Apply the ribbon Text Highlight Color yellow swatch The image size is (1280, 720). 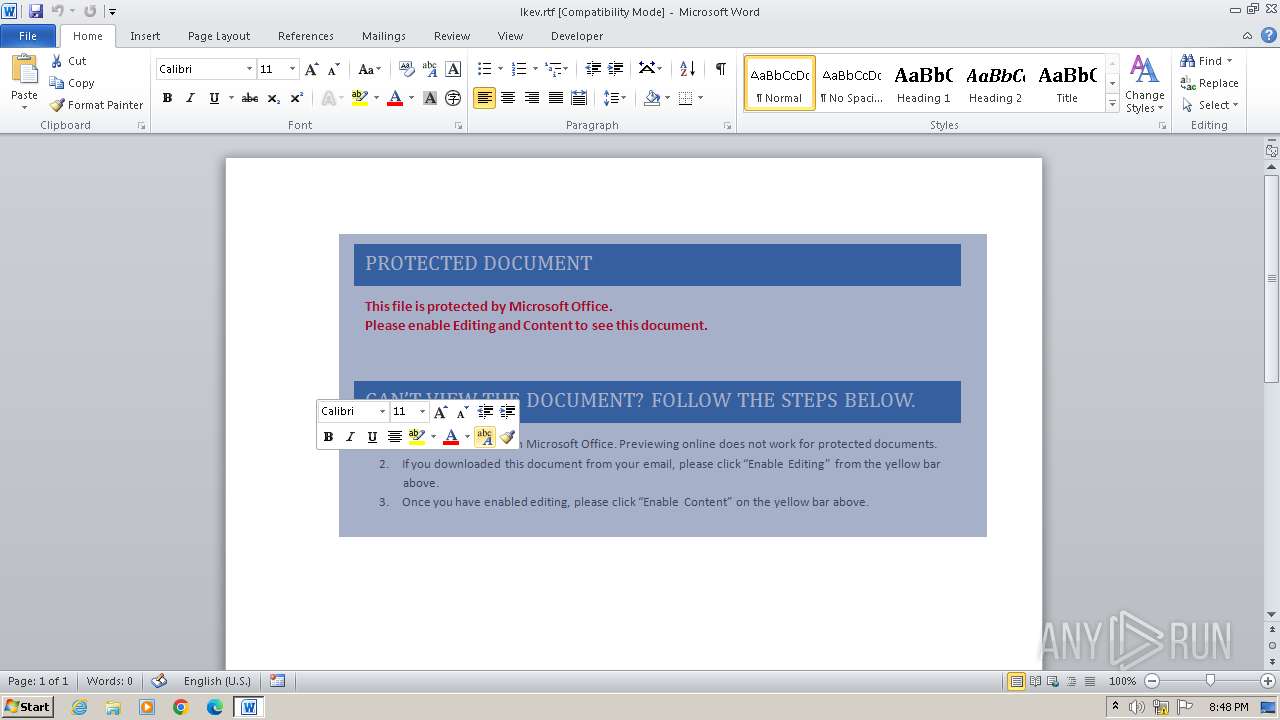pos(360,98)
